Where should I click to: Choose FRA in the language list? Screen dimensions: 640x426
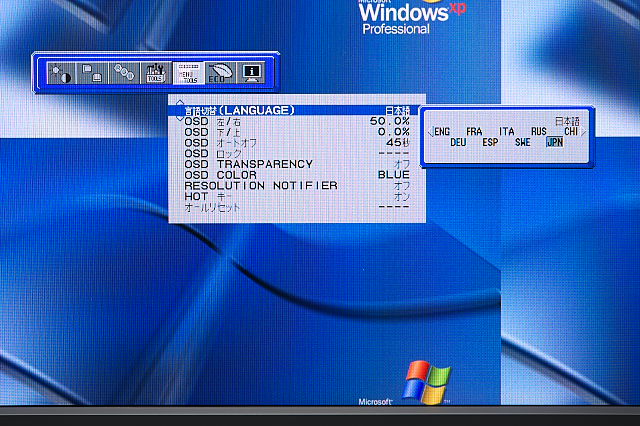tap(474, 131)
